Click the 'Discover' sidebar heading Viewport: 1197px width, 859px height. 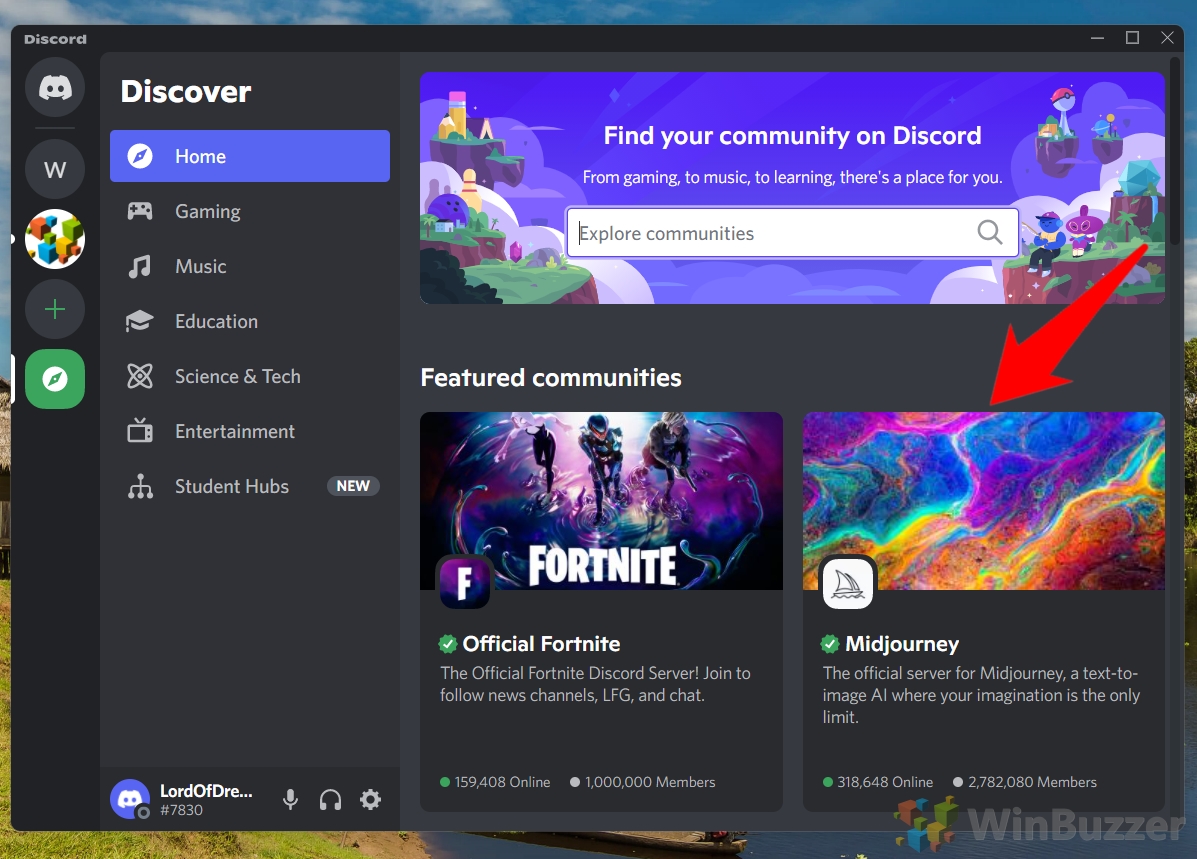click(x=186, y=92)
